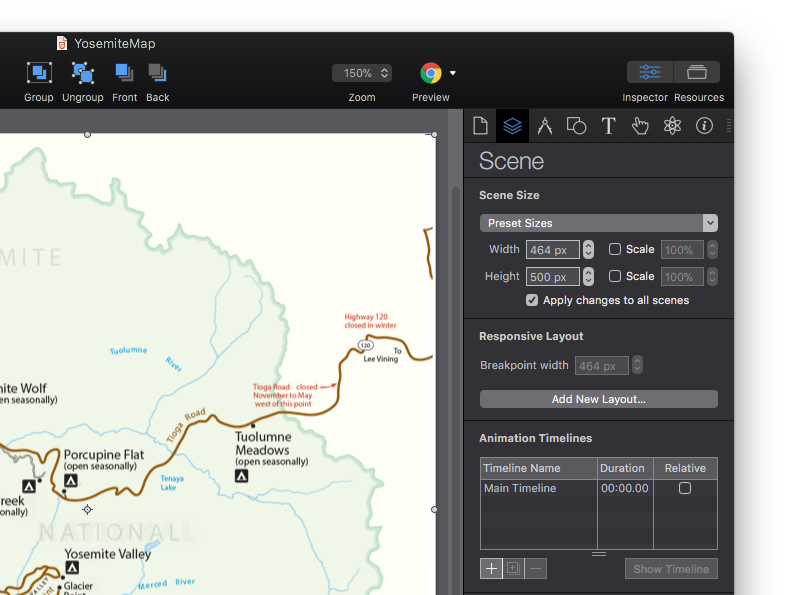Uncheck Apply changes to all scenes
This screenshot has height=595, width=790.
(x=532, y=300)
